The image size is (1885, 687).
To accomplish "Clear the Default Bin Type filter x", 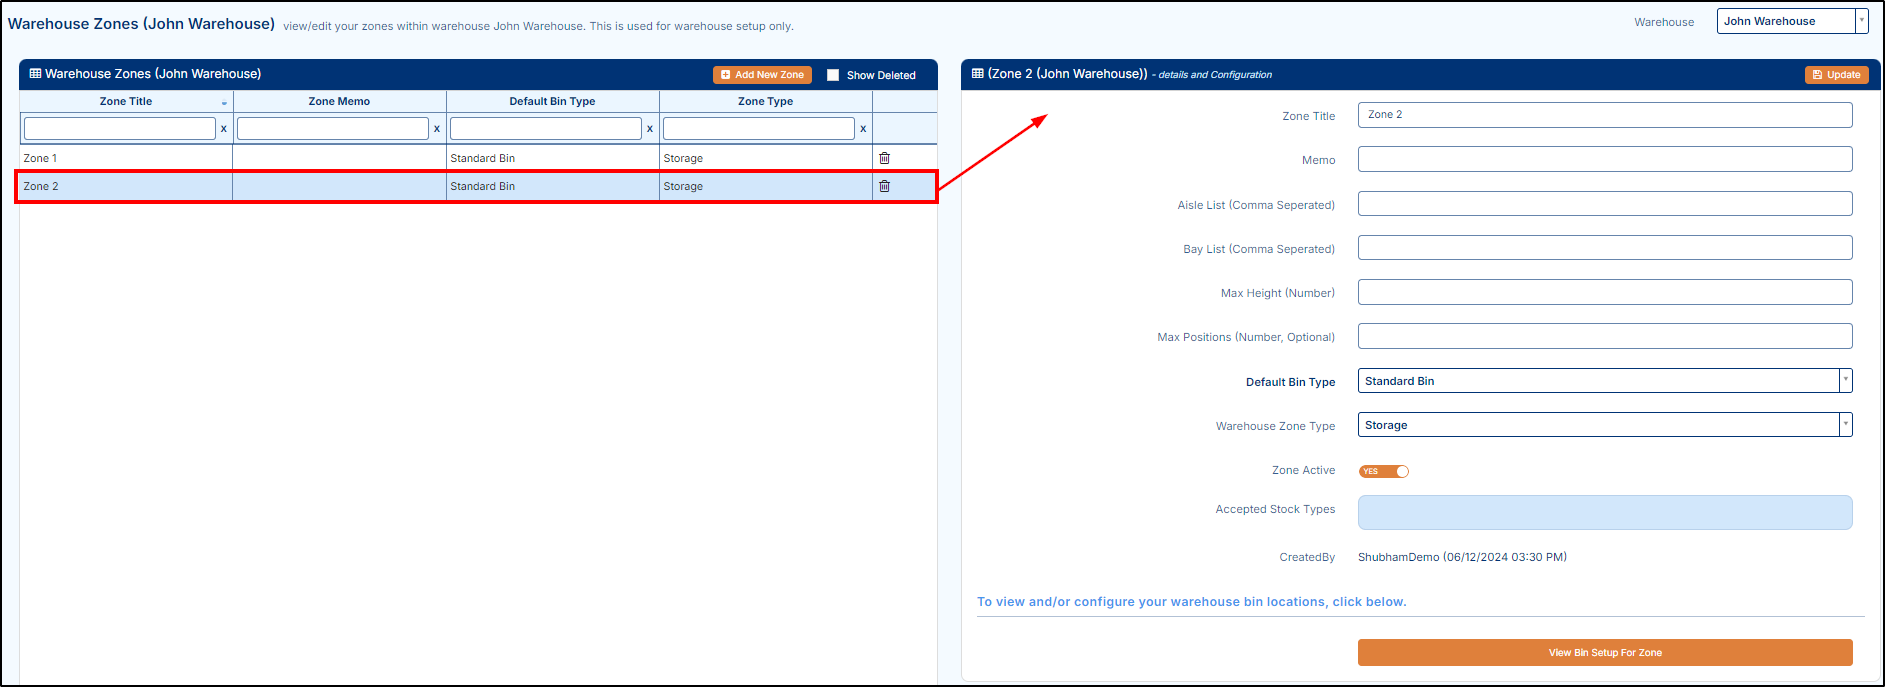I will 649,129.
